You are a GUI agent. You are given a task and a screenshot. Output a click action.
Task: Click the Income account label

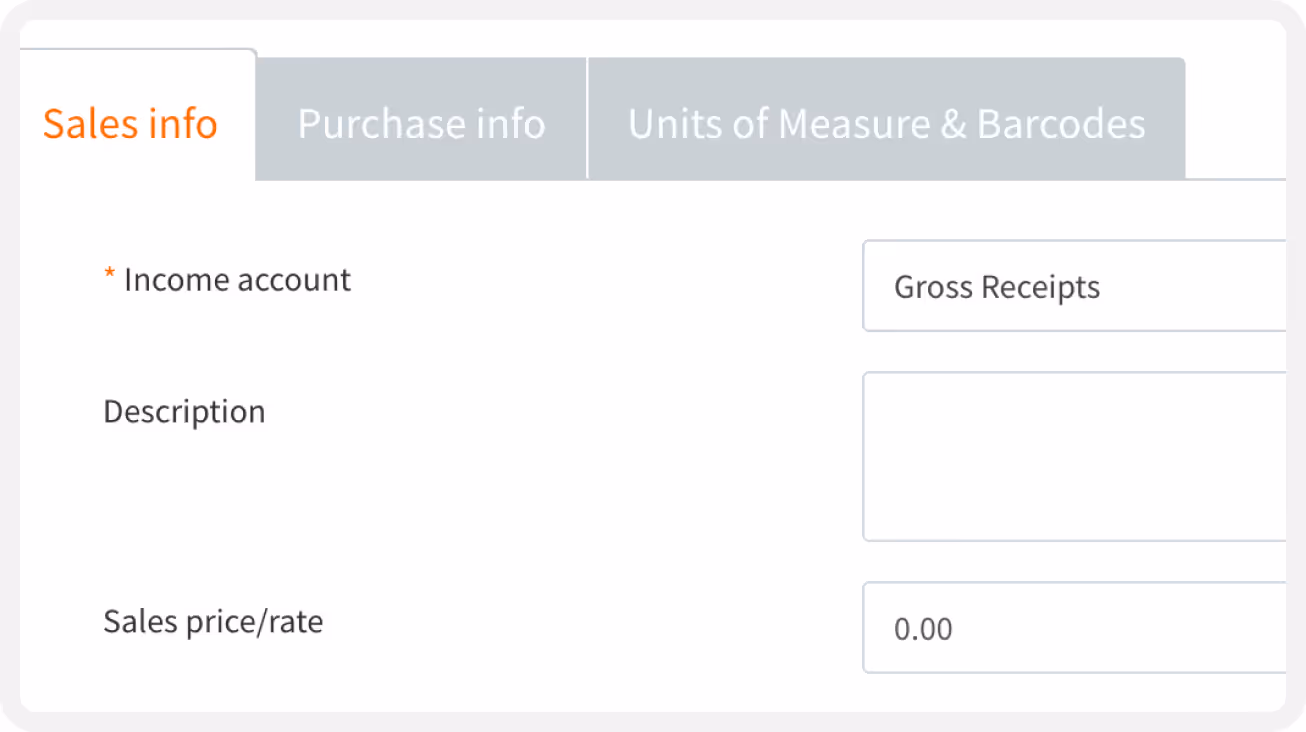coord(237,280)
